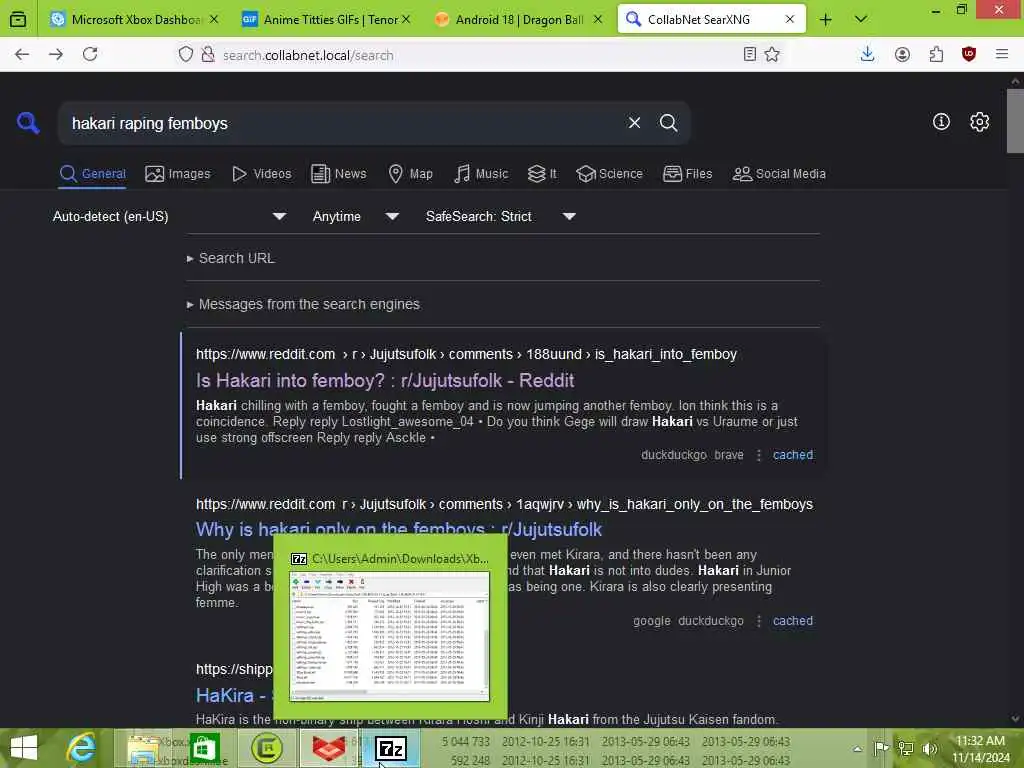Open the Windows Start button
This screenshot has width=1024, height=768.
(x=24, y=748)
